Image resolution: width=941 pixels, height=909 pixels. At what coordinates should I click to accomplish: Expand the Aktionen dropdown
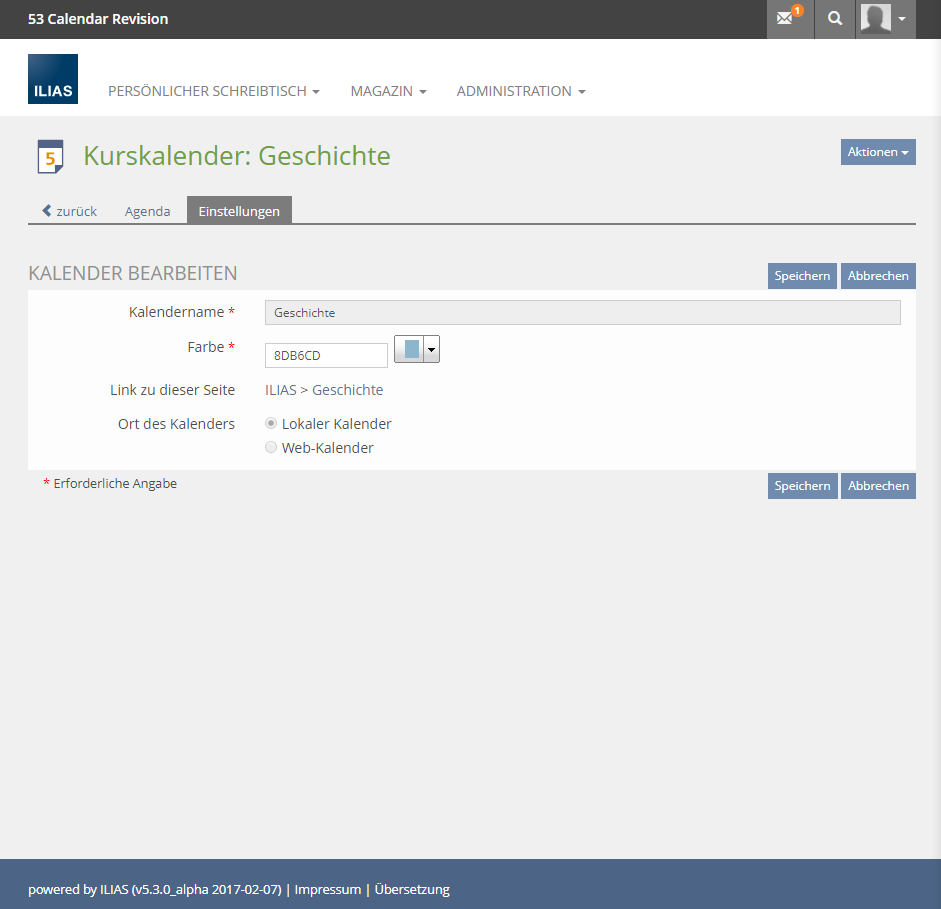tap(878, 152)
